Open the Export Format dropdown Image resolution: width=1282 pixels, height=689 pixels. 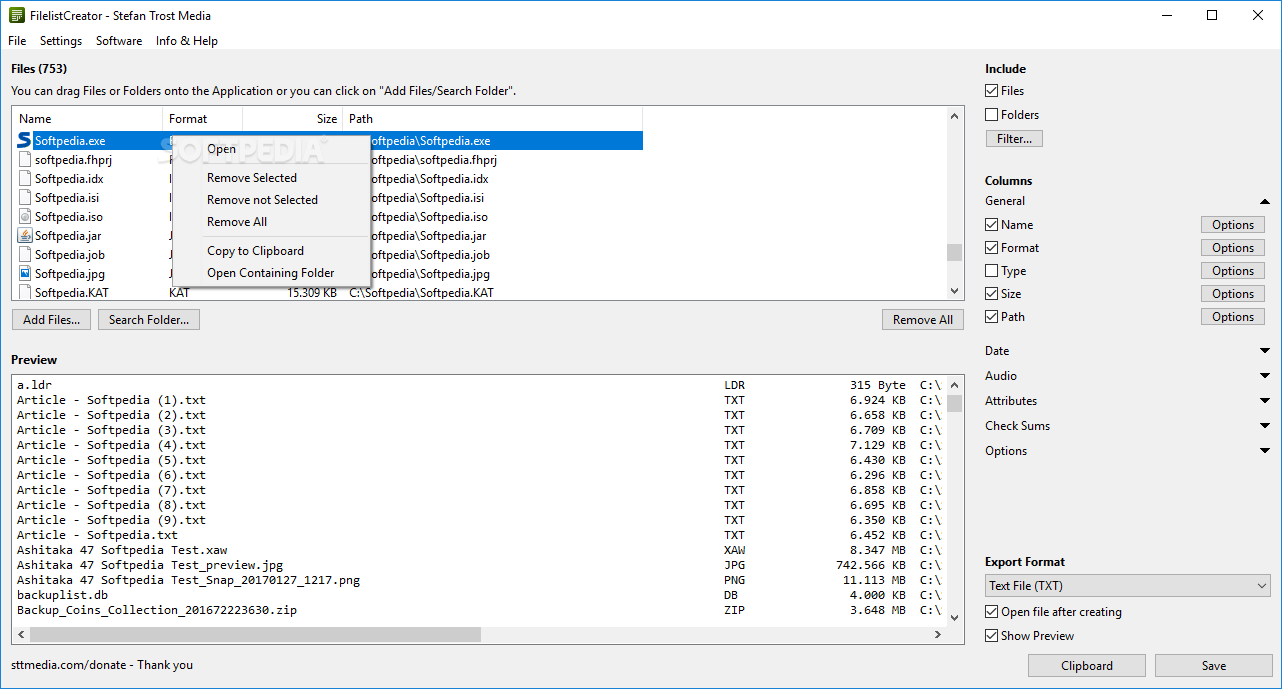(x=1127, y=586)
